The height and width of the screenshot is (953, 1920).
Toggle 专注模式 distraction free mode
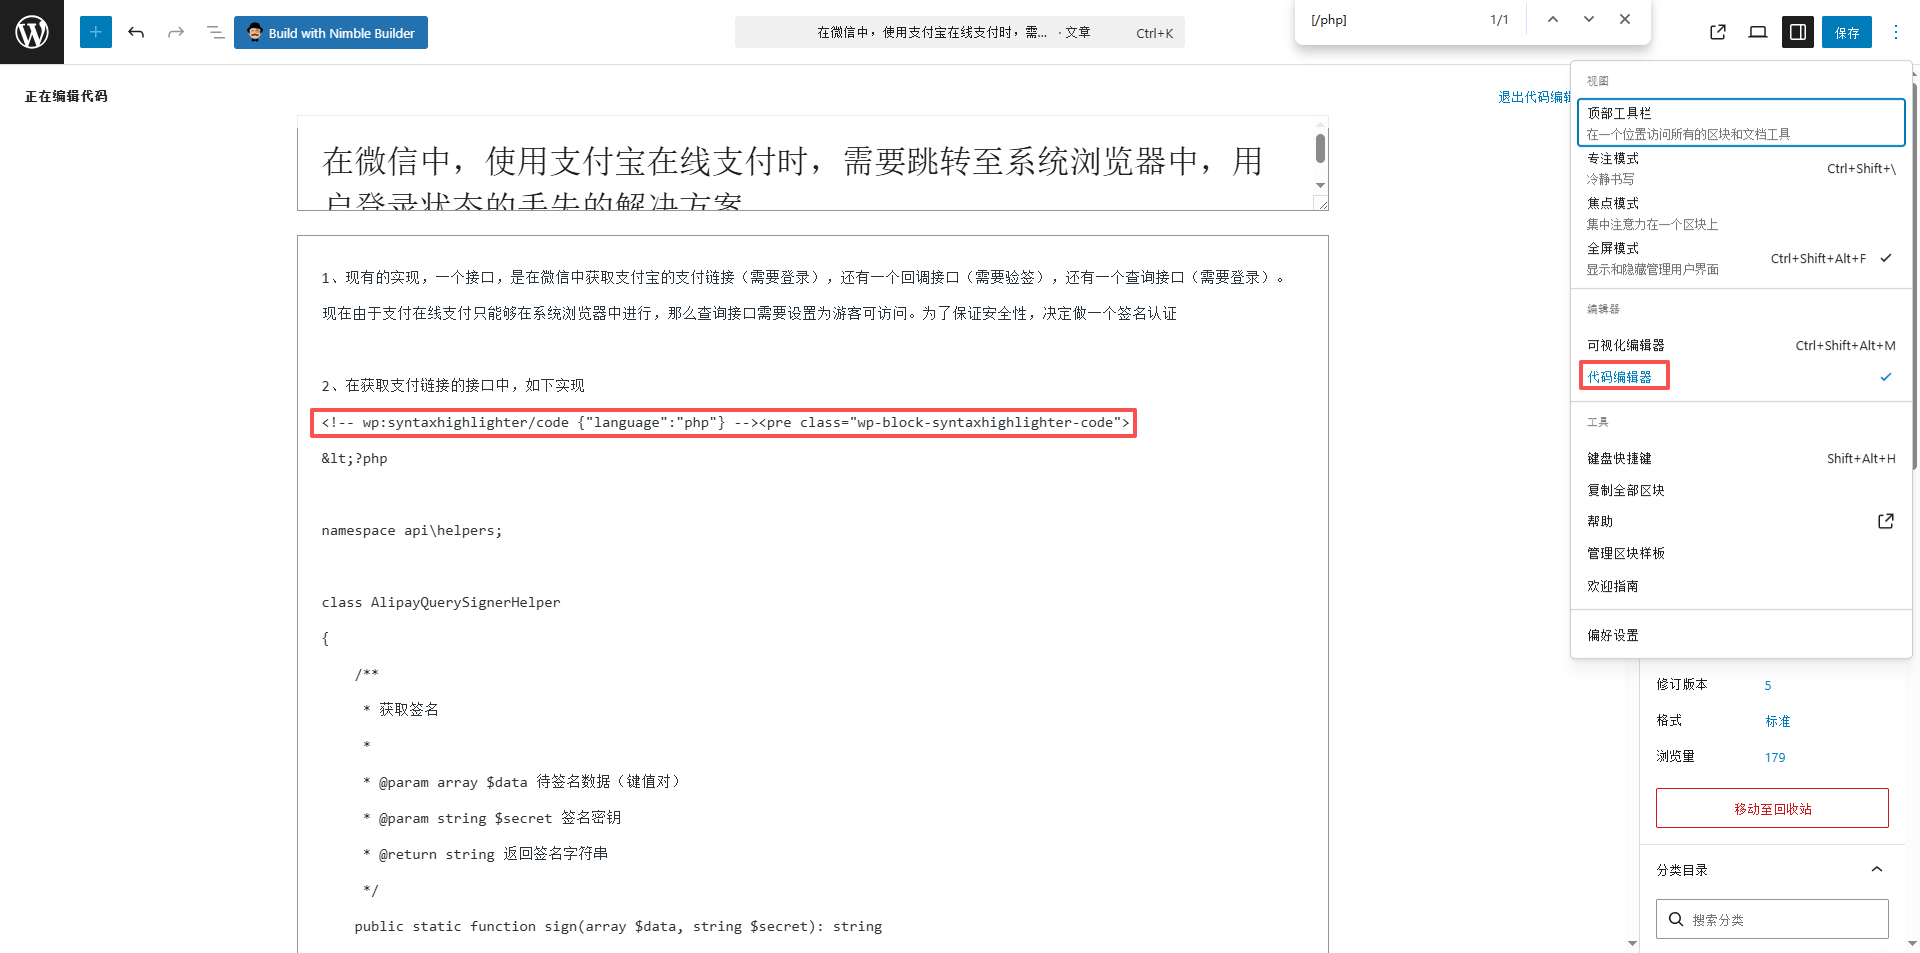pyautogui.click(x=1741, y=168)
